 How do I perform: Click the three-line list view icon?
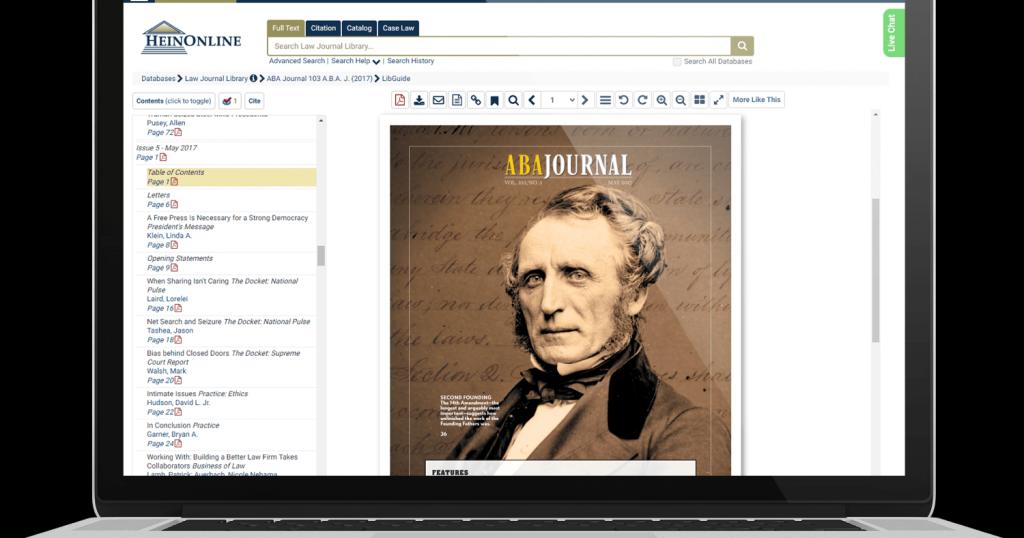click(x=605, y=100)
